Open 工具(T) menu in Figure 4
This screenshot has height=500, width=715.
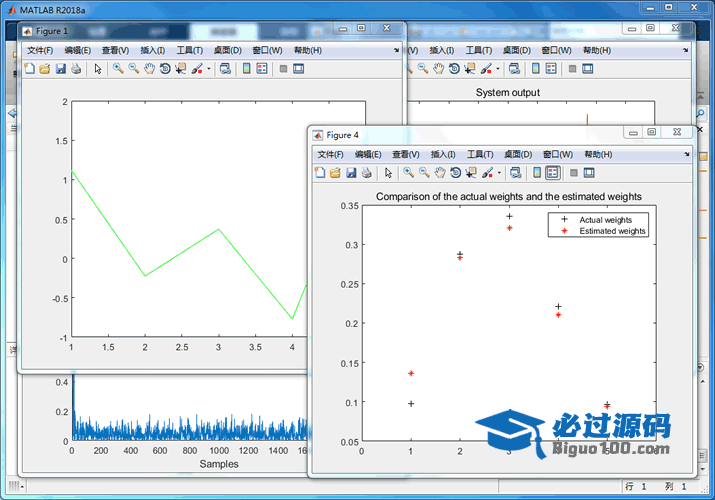point(480,155)
